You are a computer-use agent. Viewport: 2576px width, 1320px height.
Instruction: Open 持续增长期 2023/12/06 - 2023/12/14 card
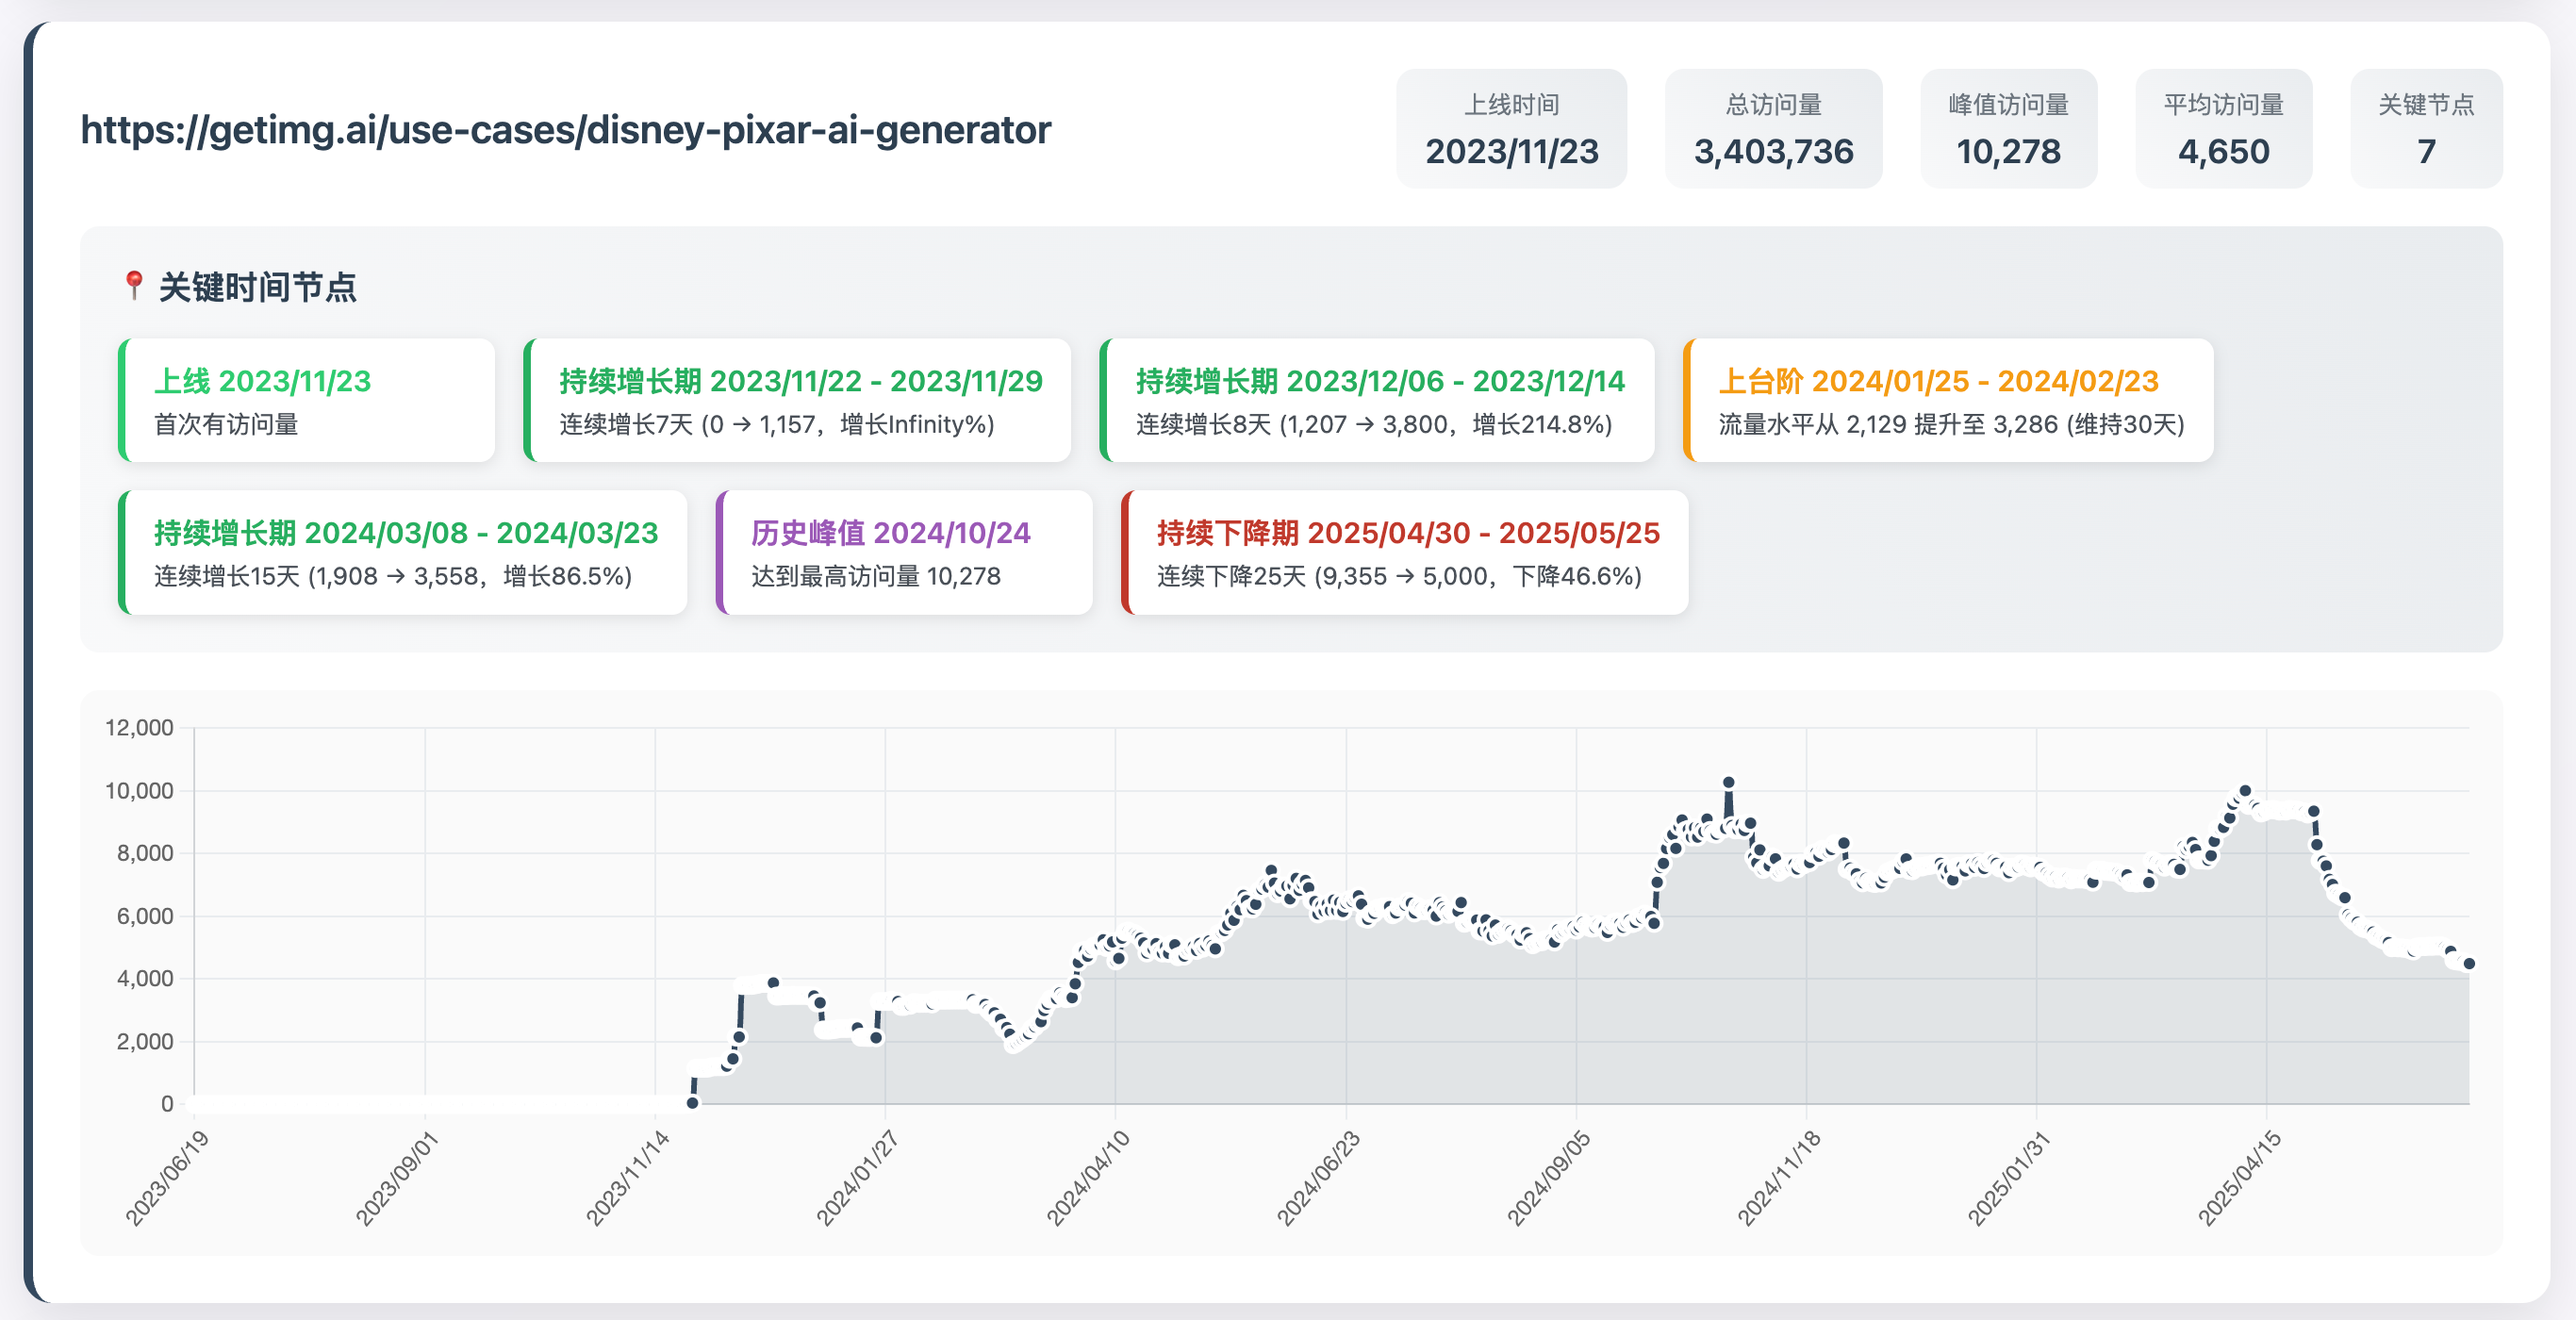coord(1377,400)
